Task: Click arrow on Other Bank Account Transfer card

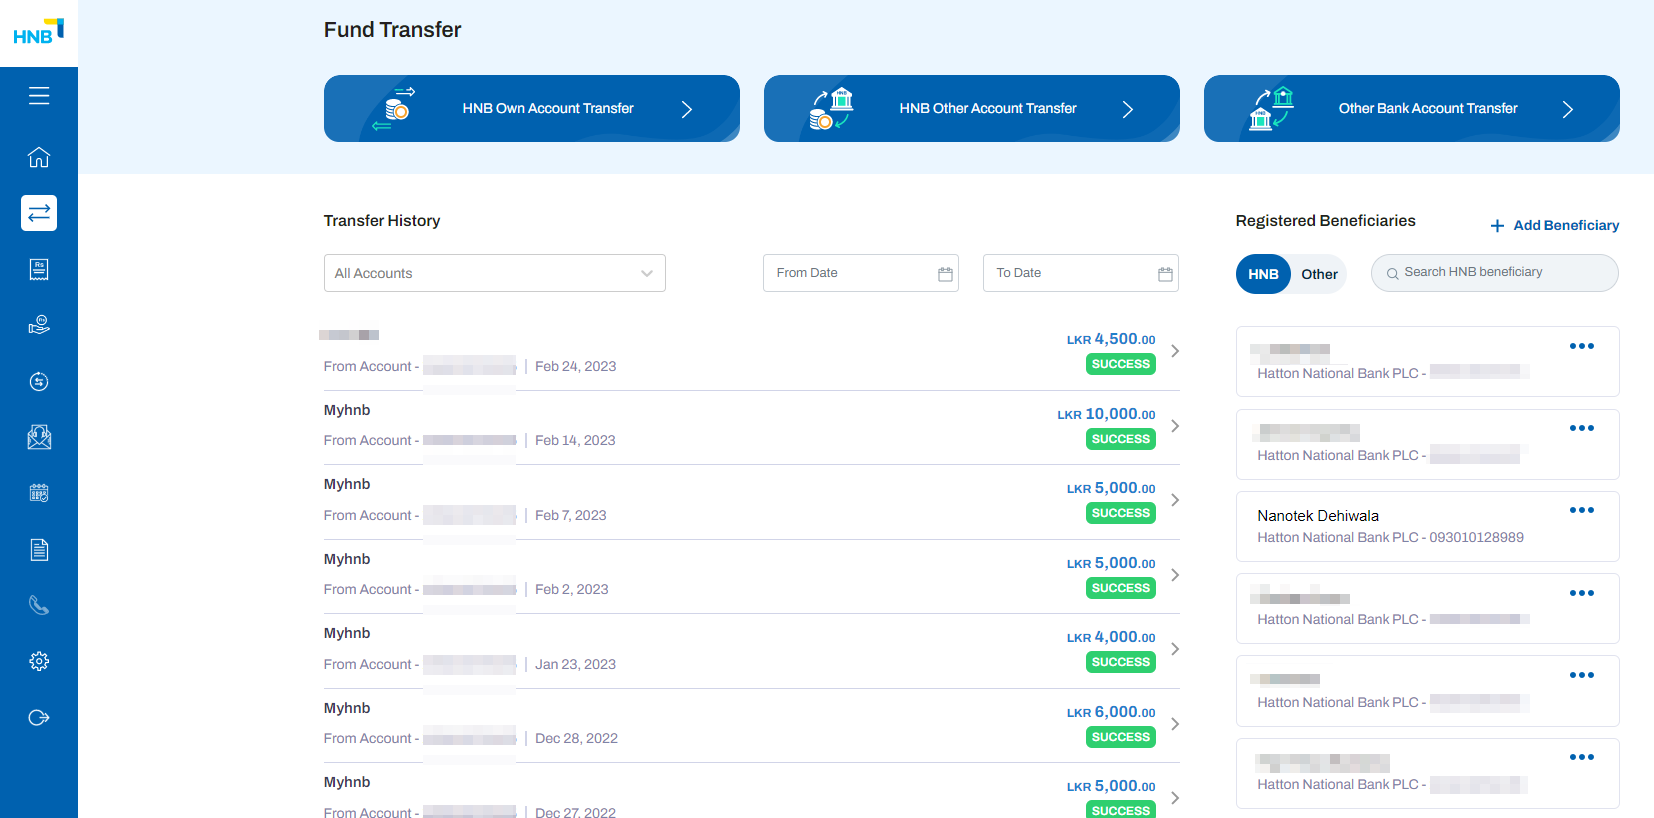Action: [1568, 110]
